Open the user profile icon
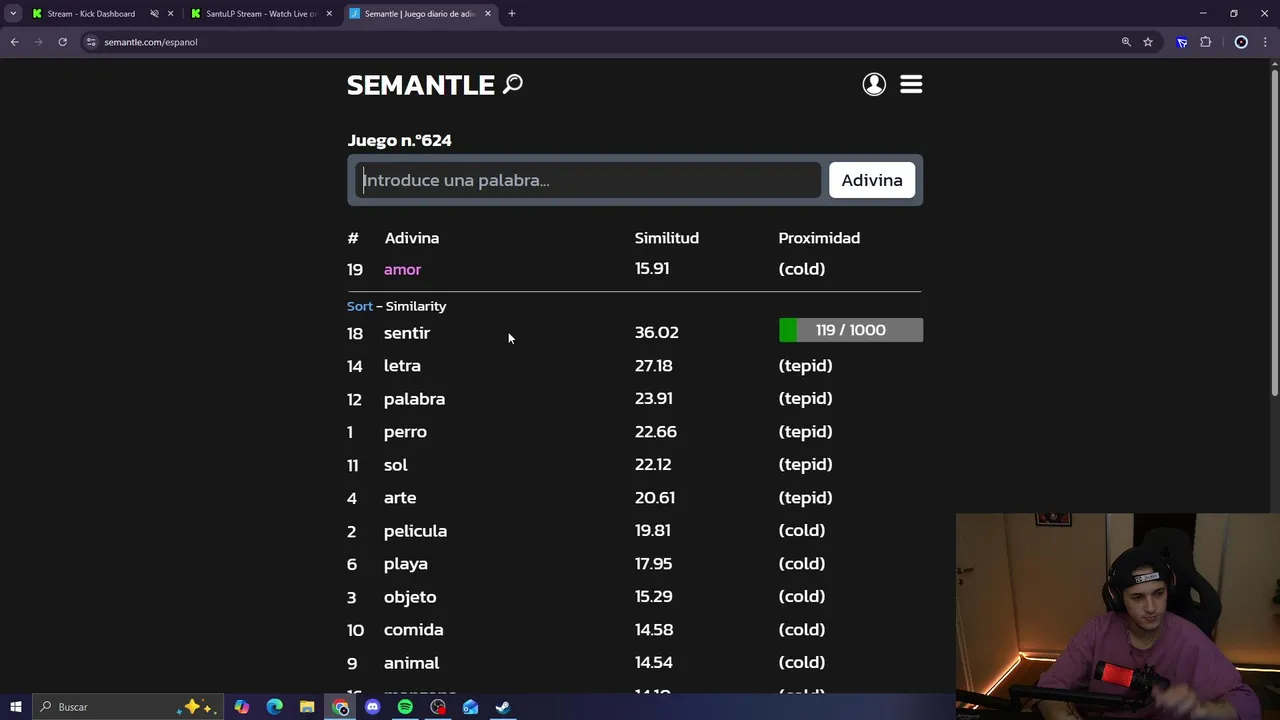Viewport: 1280px width, 720px height. pyautogui.click(x=874, y=84)
